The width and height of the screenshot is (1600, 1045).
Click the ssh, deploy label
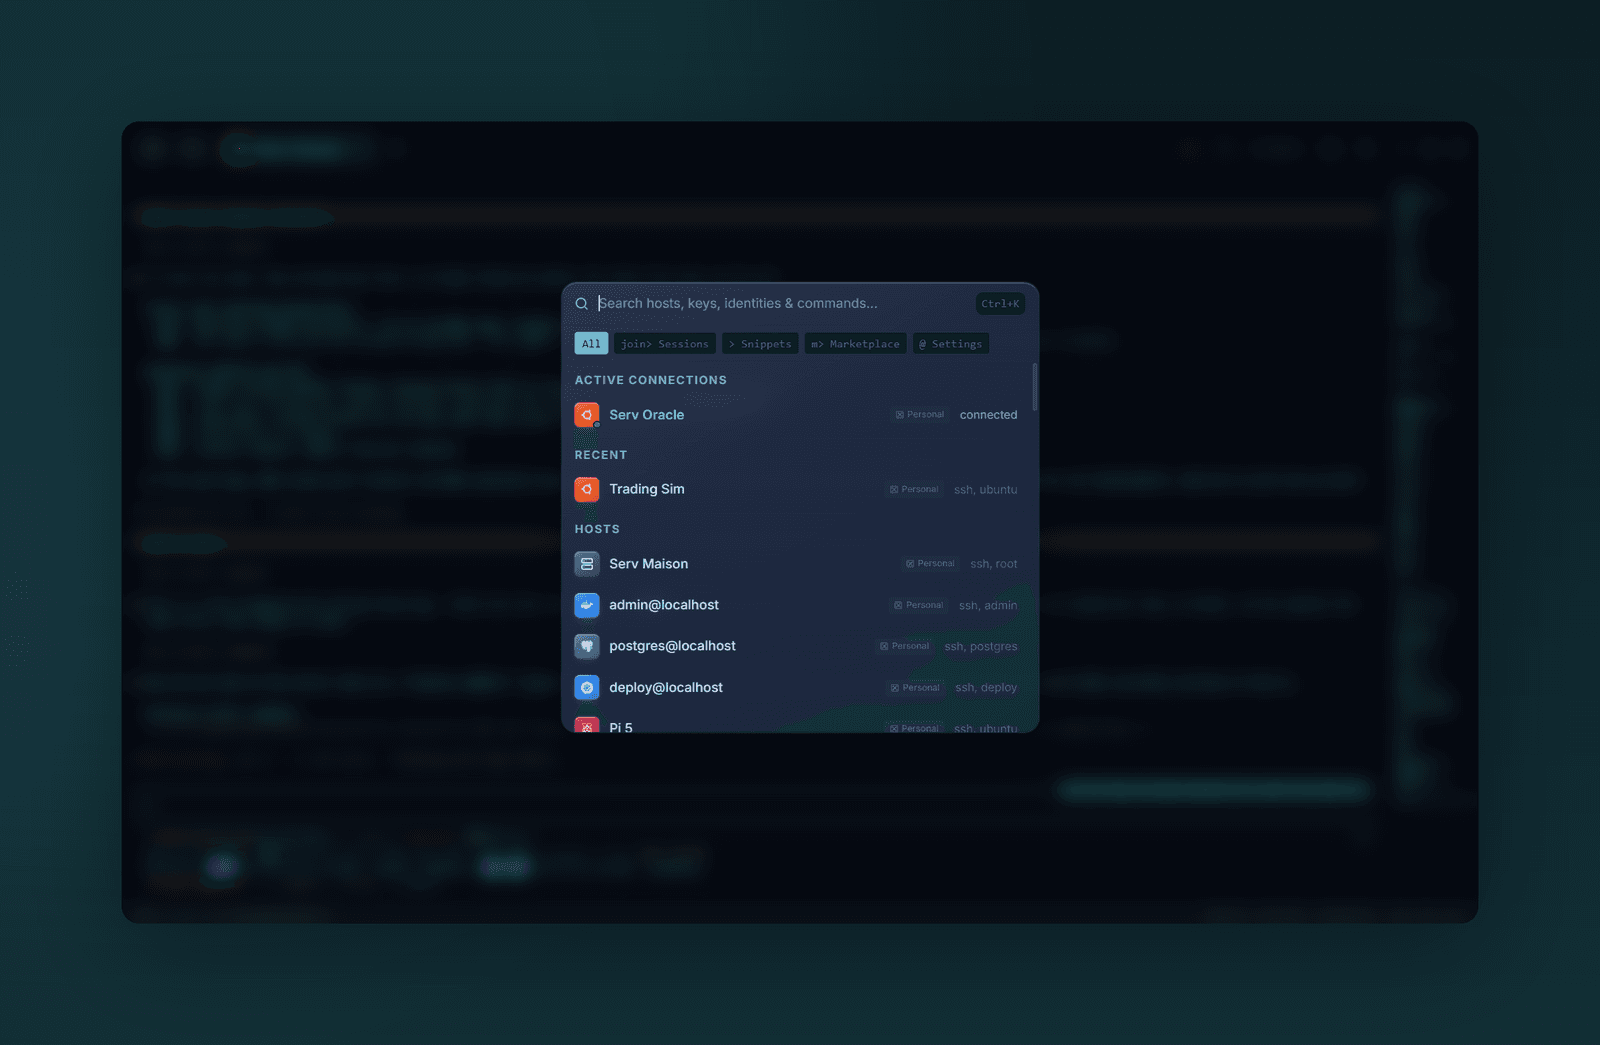(986, 688)
